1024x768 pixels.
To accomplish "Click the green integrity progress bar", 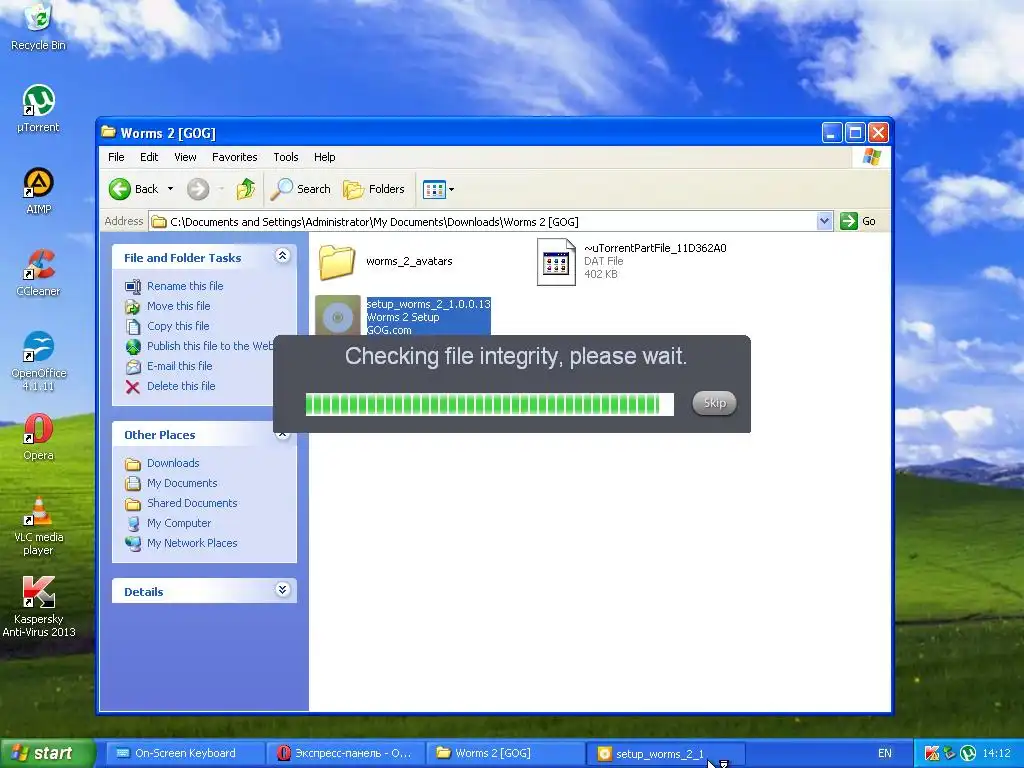I will 489,404.
